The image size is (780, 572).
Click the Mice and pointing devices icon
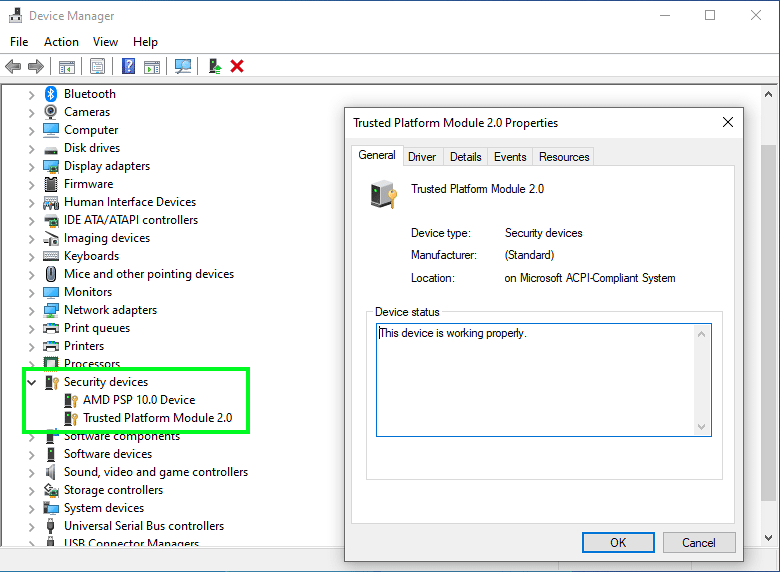[51, 274]
